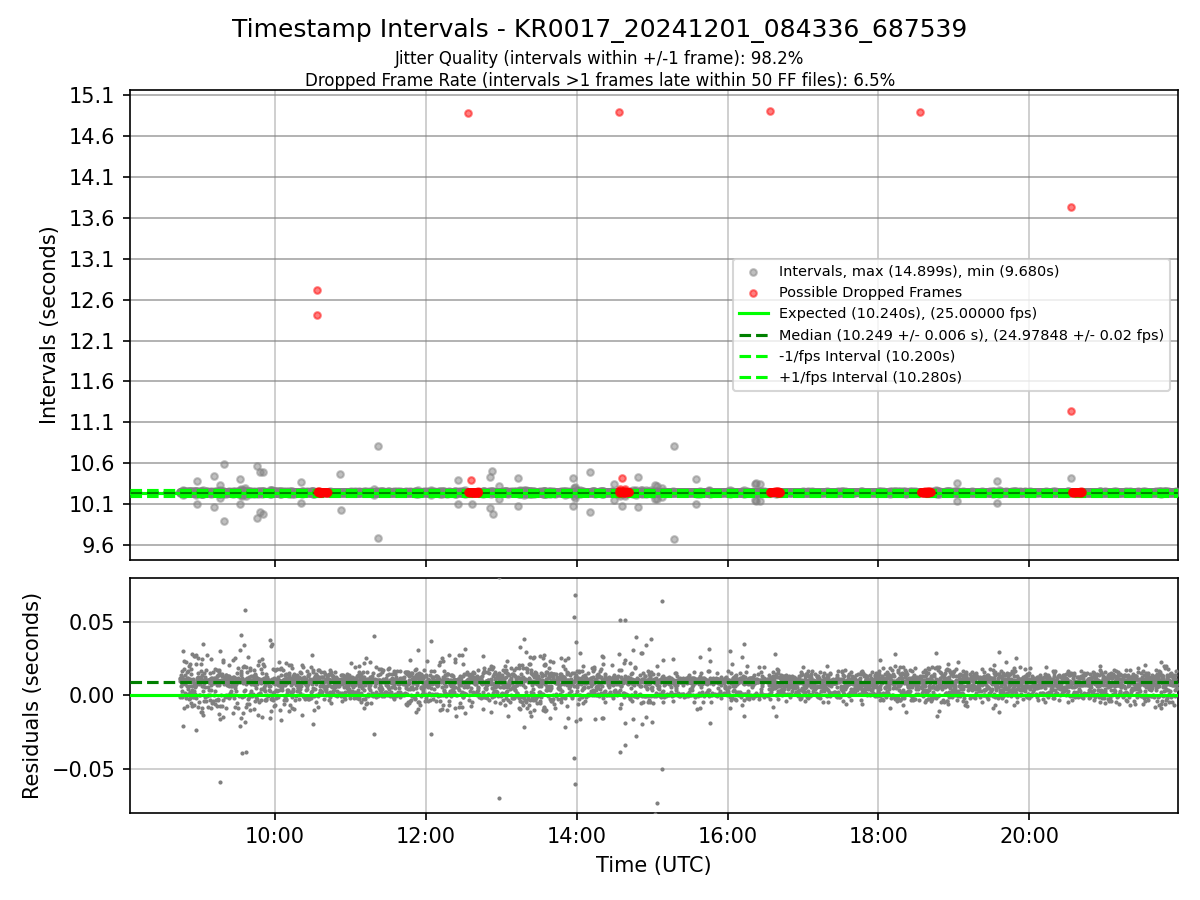Viewport: 1200px width, 900px height.
Task: Click legend entry '+1/fps Interval (10.280s)'
Action: click(870, 378)
